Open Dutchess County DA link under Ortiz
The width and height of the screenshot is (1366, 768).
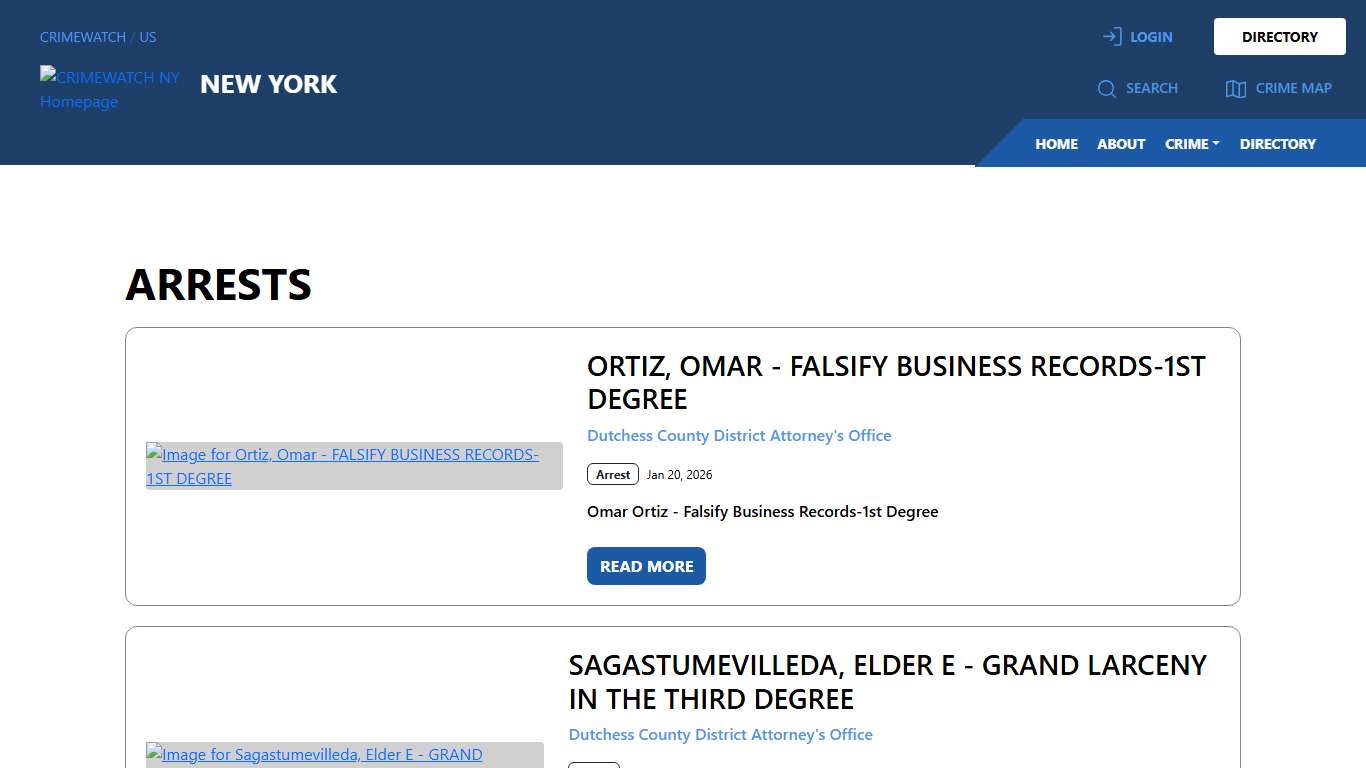739,436
